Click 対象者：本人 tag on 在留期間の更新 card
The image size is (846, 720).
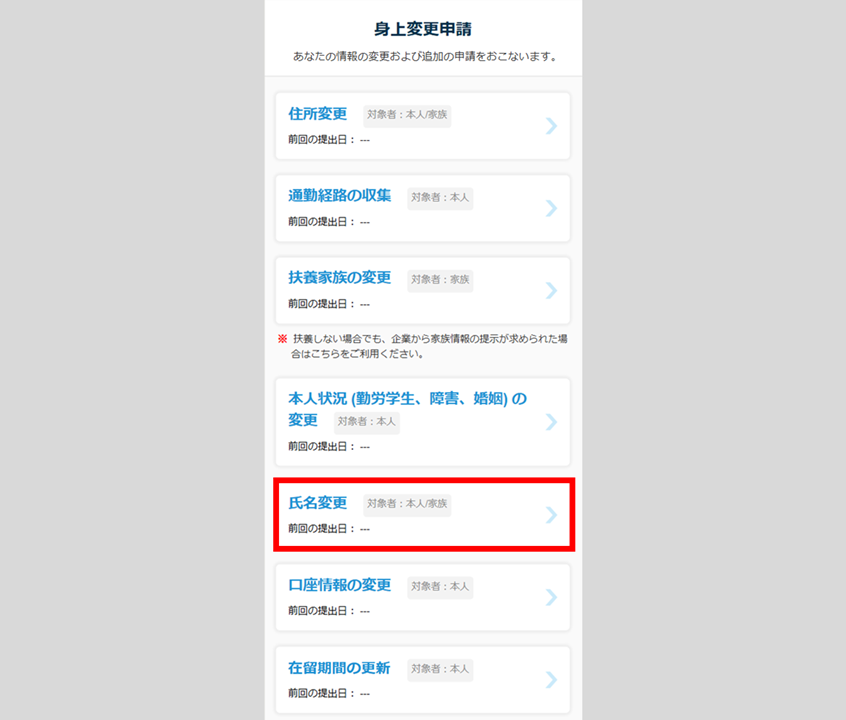point(440,669)
